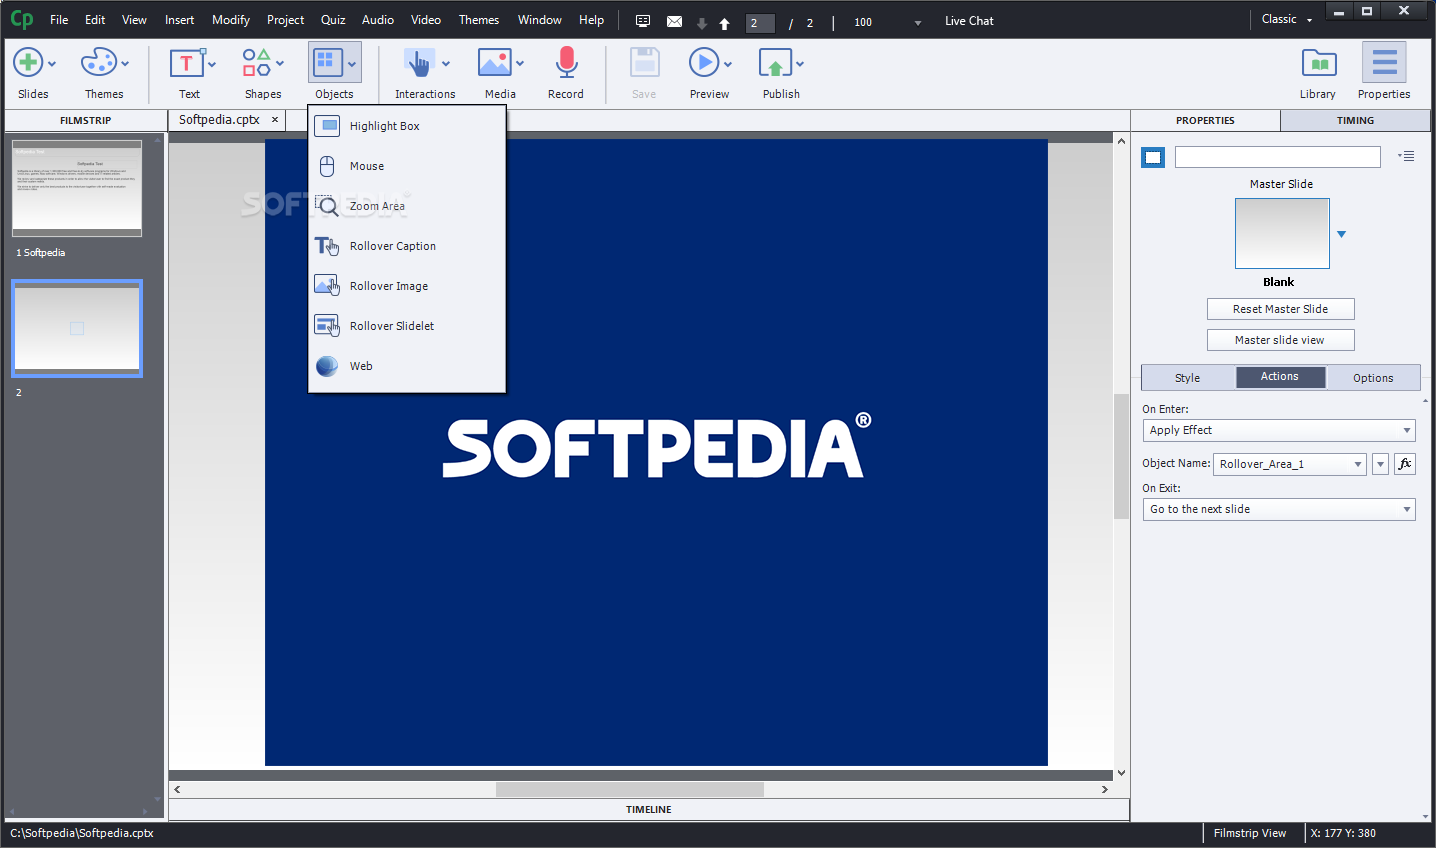Insert a Web object

coord(406,366)
